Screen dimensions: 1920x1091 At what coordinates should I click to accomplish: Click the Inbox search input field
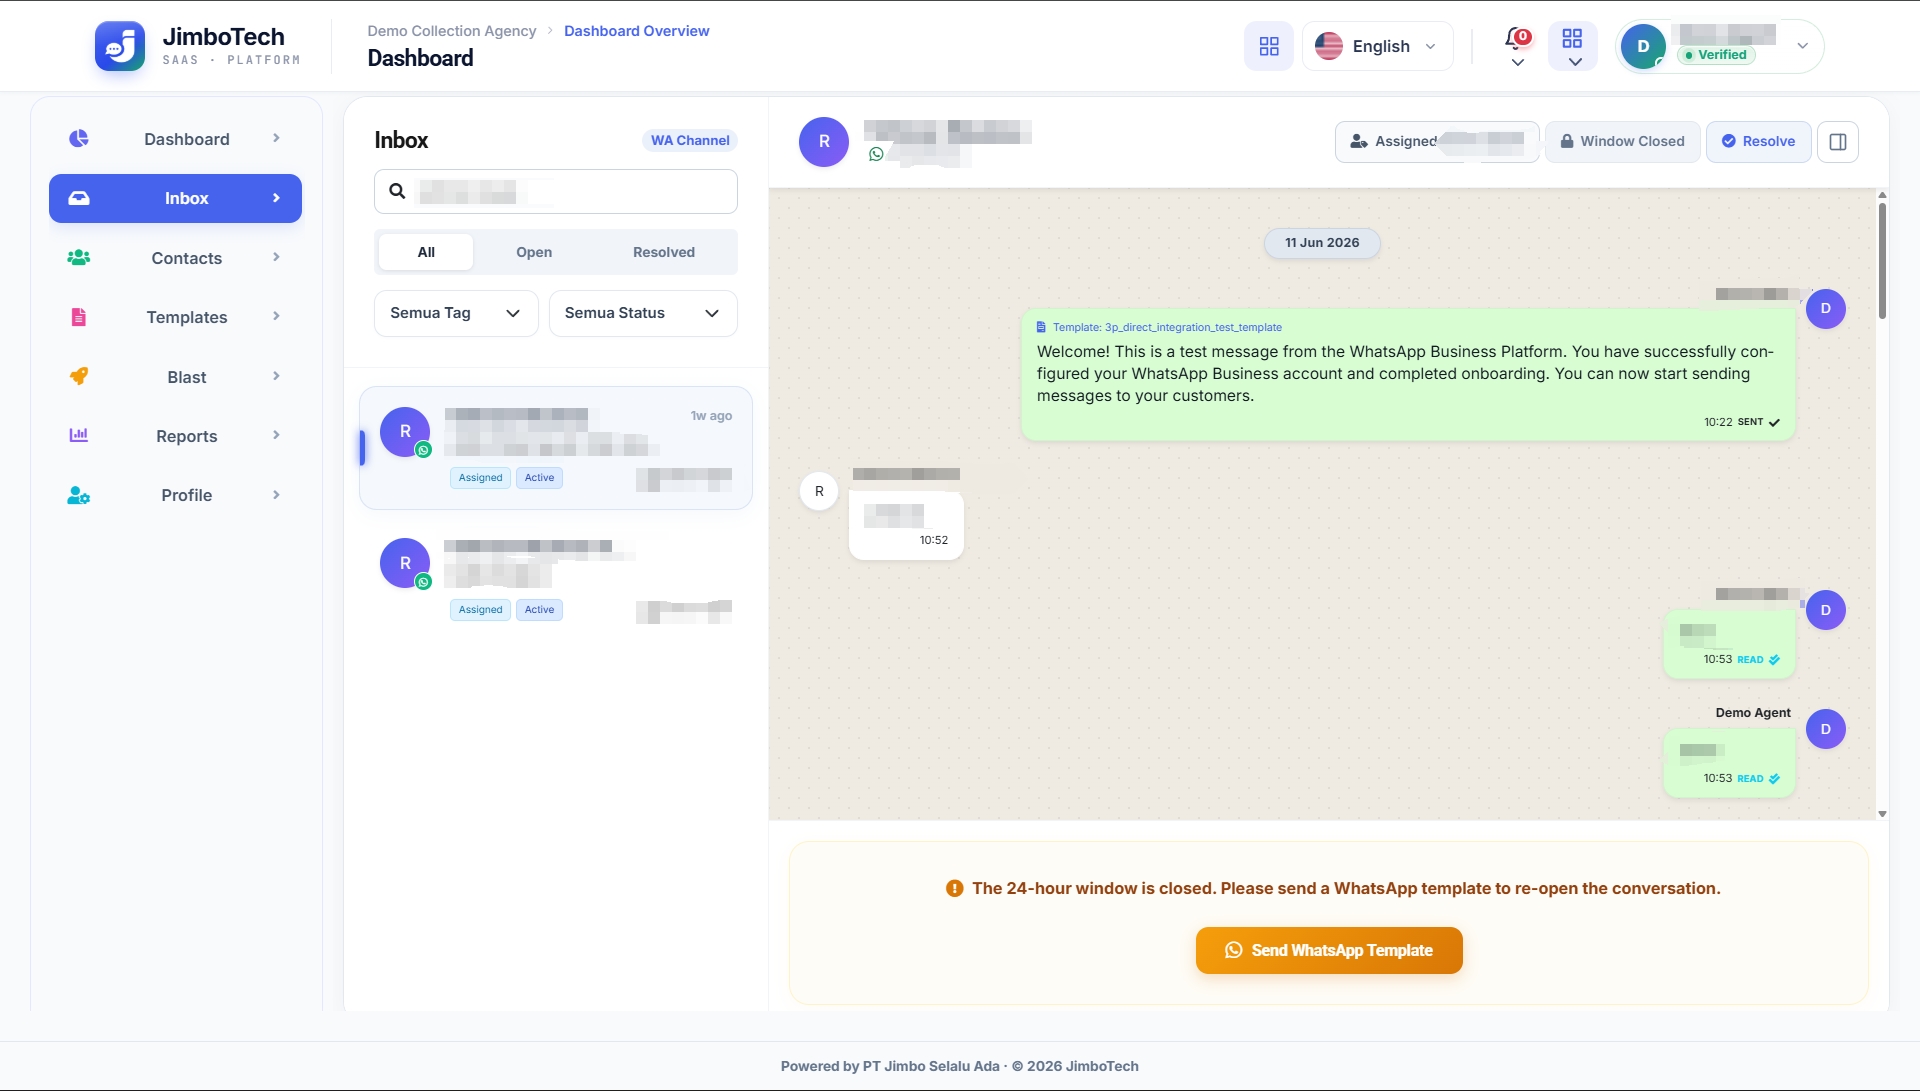[x=556, y=191]
